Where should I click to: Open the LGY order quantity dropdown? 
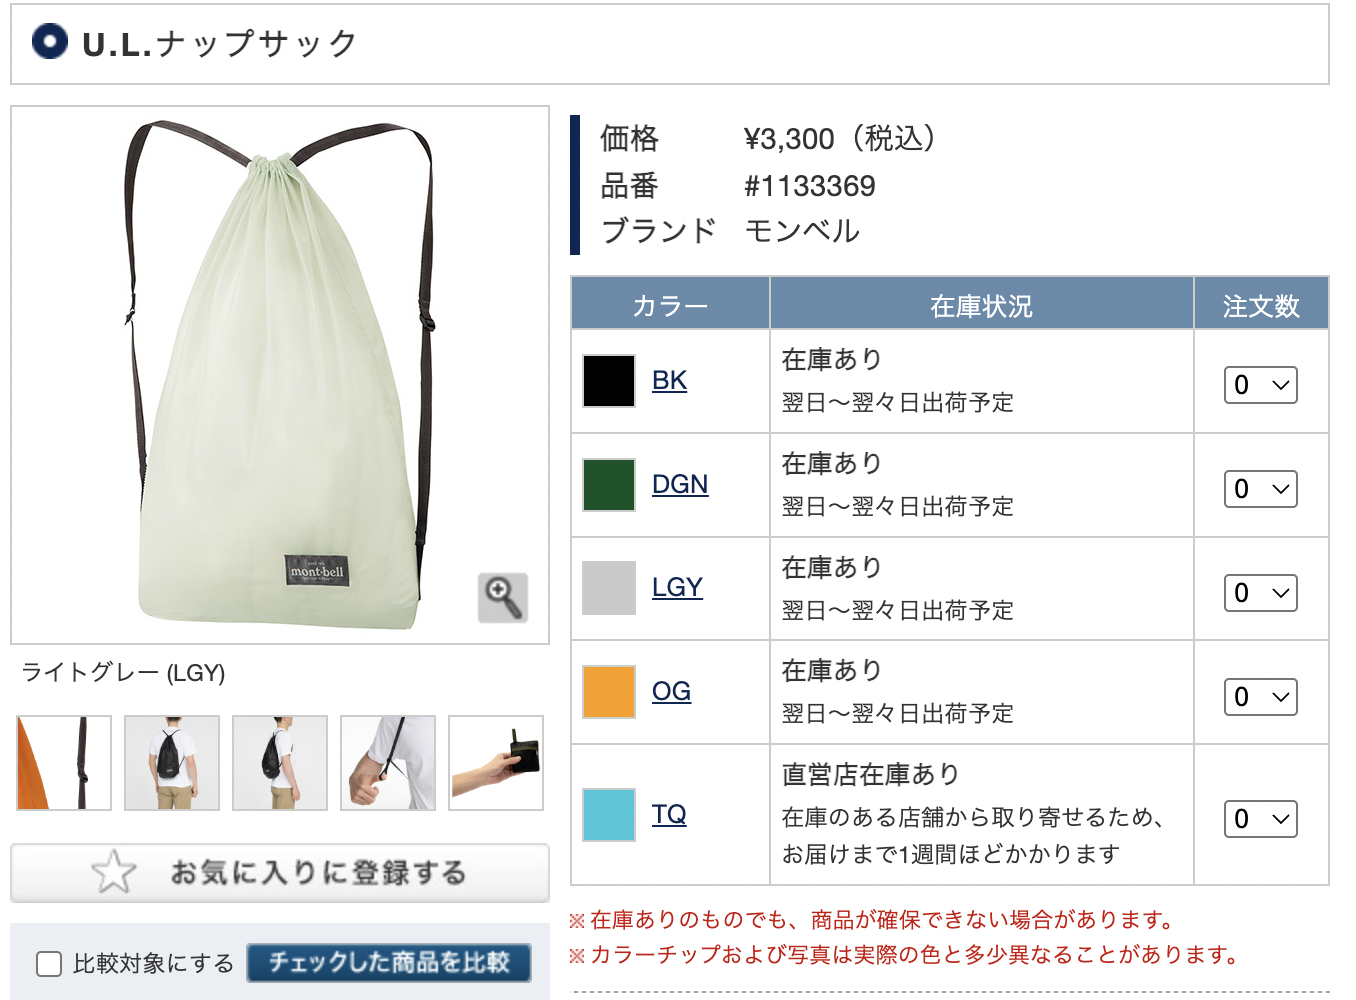tap(1261, 593)
